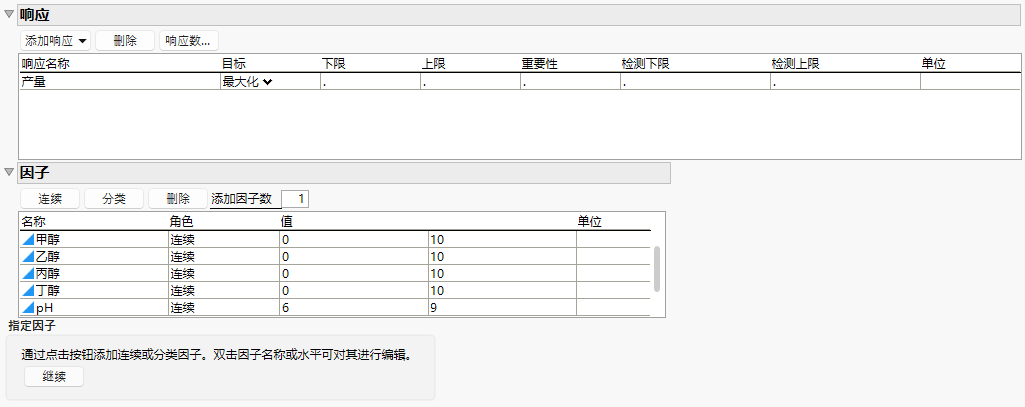Select the 丙醇 factor name
Screen dimensions: 1025x407
pyautogui.click(x=48, y=274)
